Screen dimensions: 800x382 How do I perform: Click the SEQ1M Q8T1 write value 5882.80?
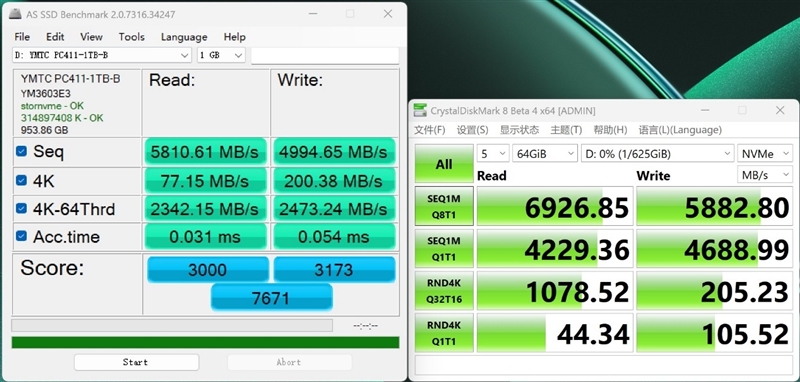714,206
